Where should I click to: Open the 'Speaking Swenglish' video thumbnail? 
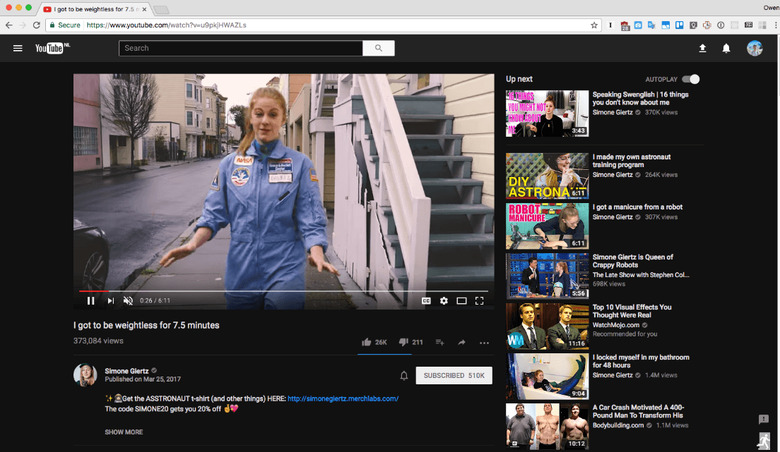point(547,113)
